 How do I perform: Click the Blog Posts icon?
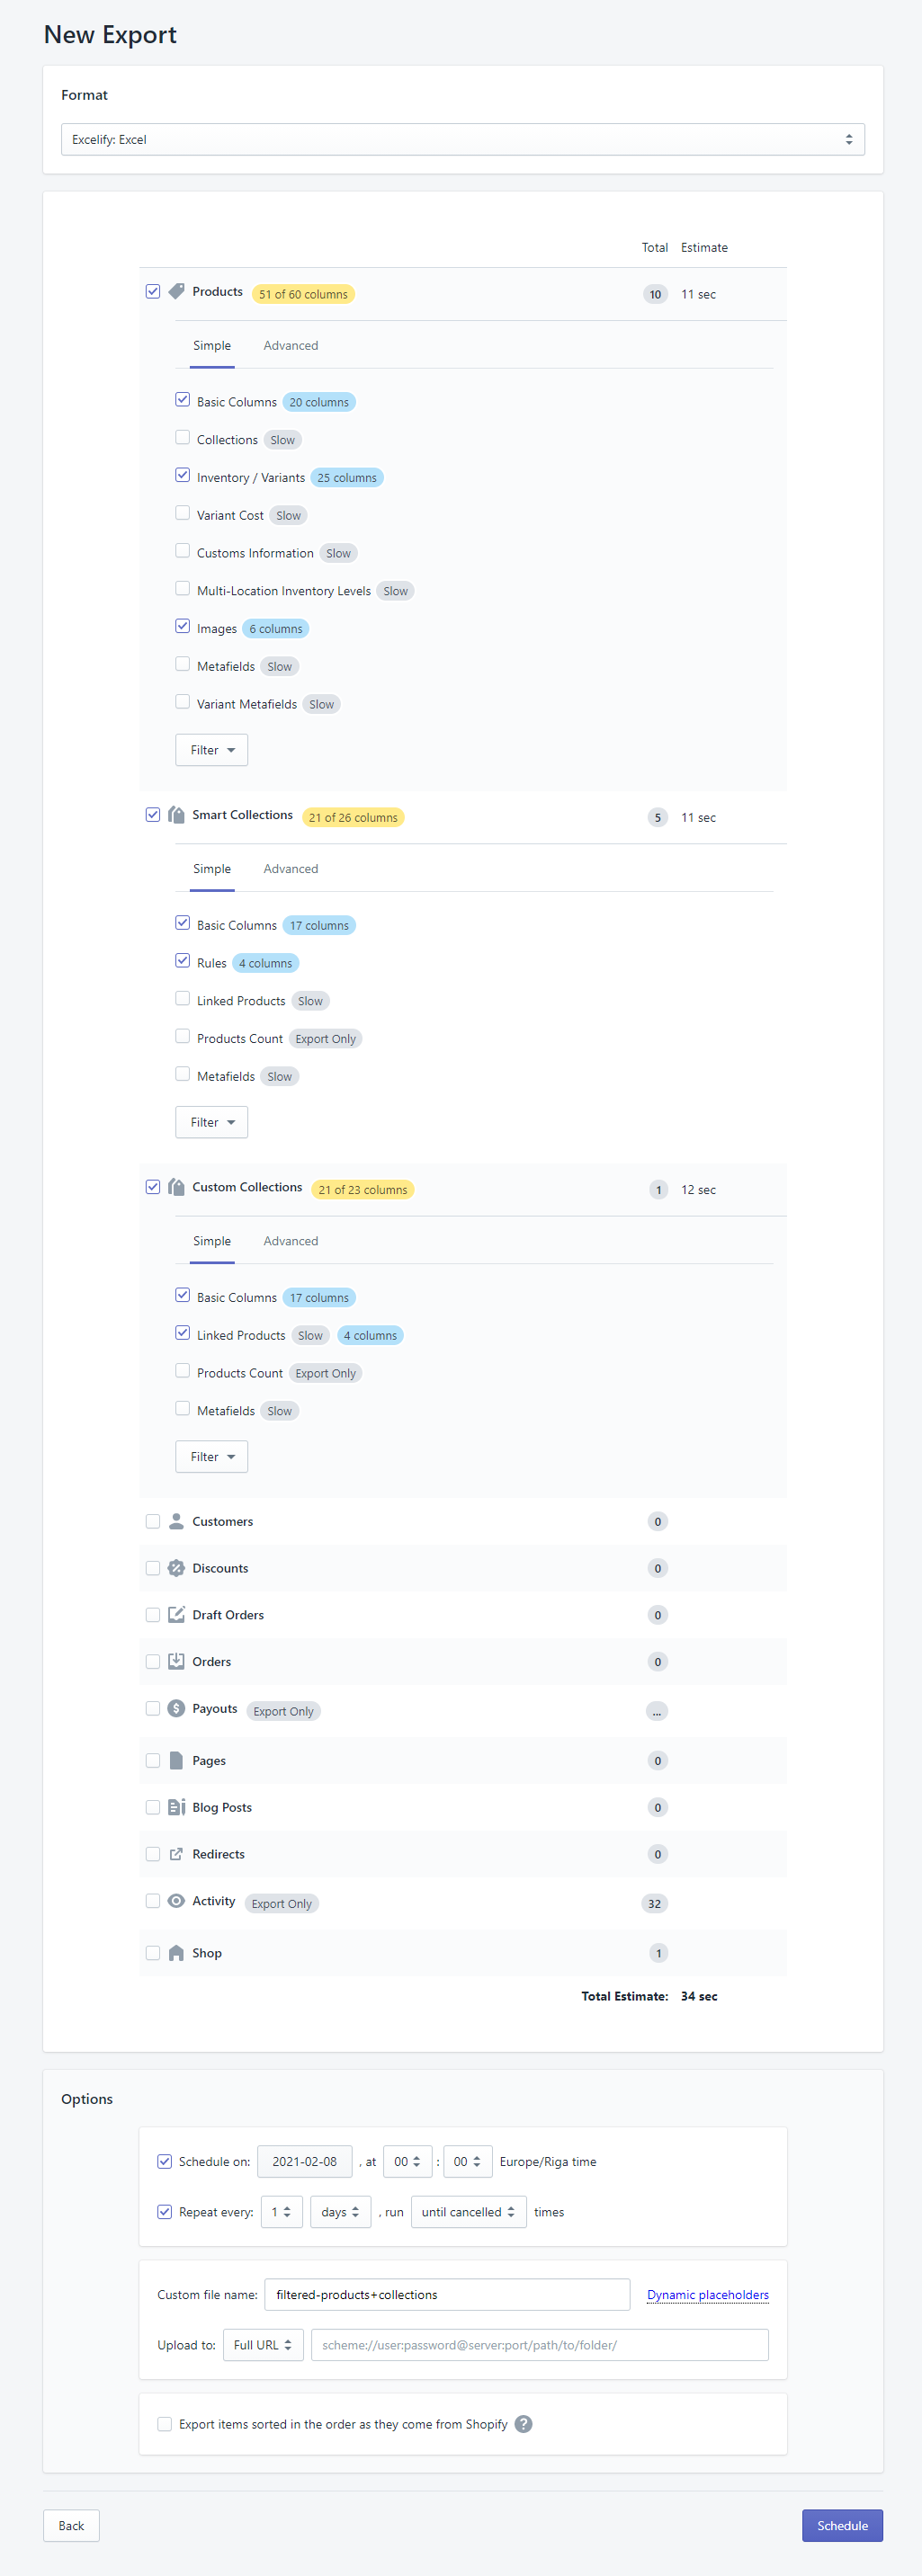pyautogui.click(x=177, y=1807)
